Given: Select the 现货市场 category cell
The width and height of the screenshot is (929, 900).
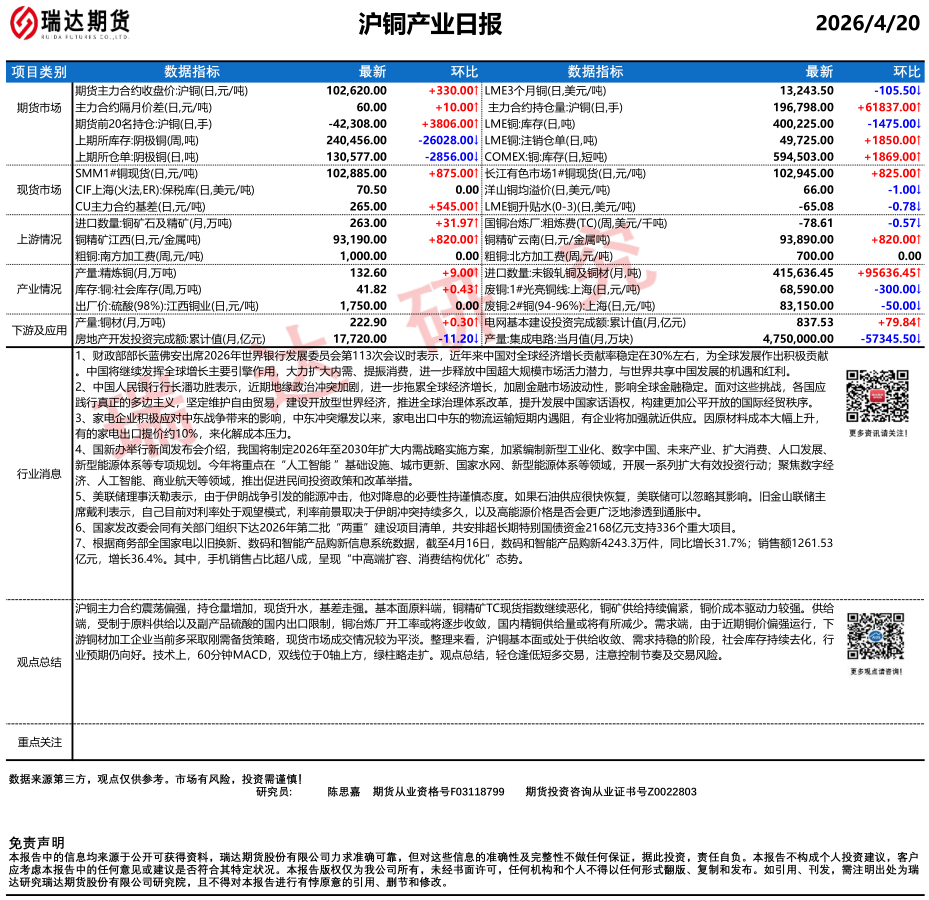Looking at the screenshot, I should 39,188.
